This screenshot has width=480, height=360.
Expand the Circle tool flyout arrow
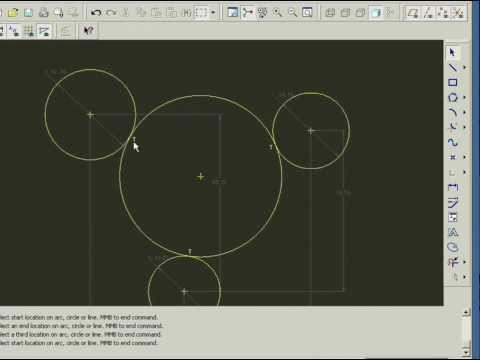pos(464,98)
